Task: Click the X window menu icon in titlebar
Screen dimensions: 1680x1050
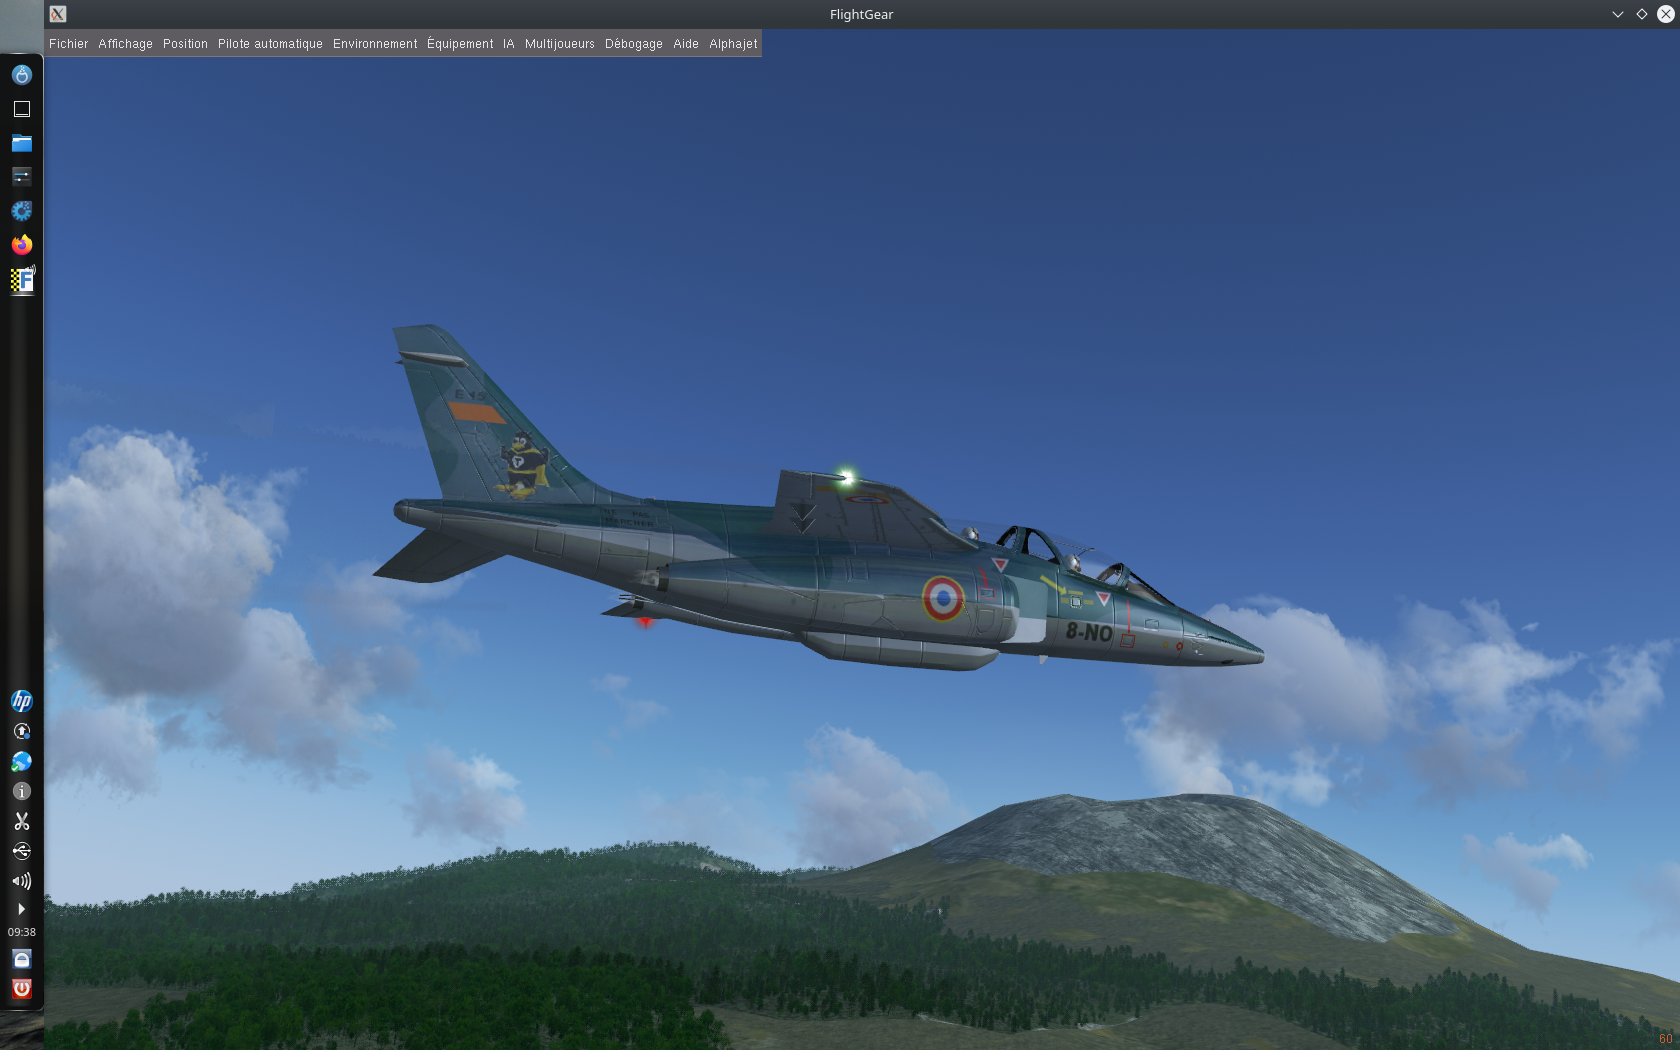Action: [x=58, y=14]
